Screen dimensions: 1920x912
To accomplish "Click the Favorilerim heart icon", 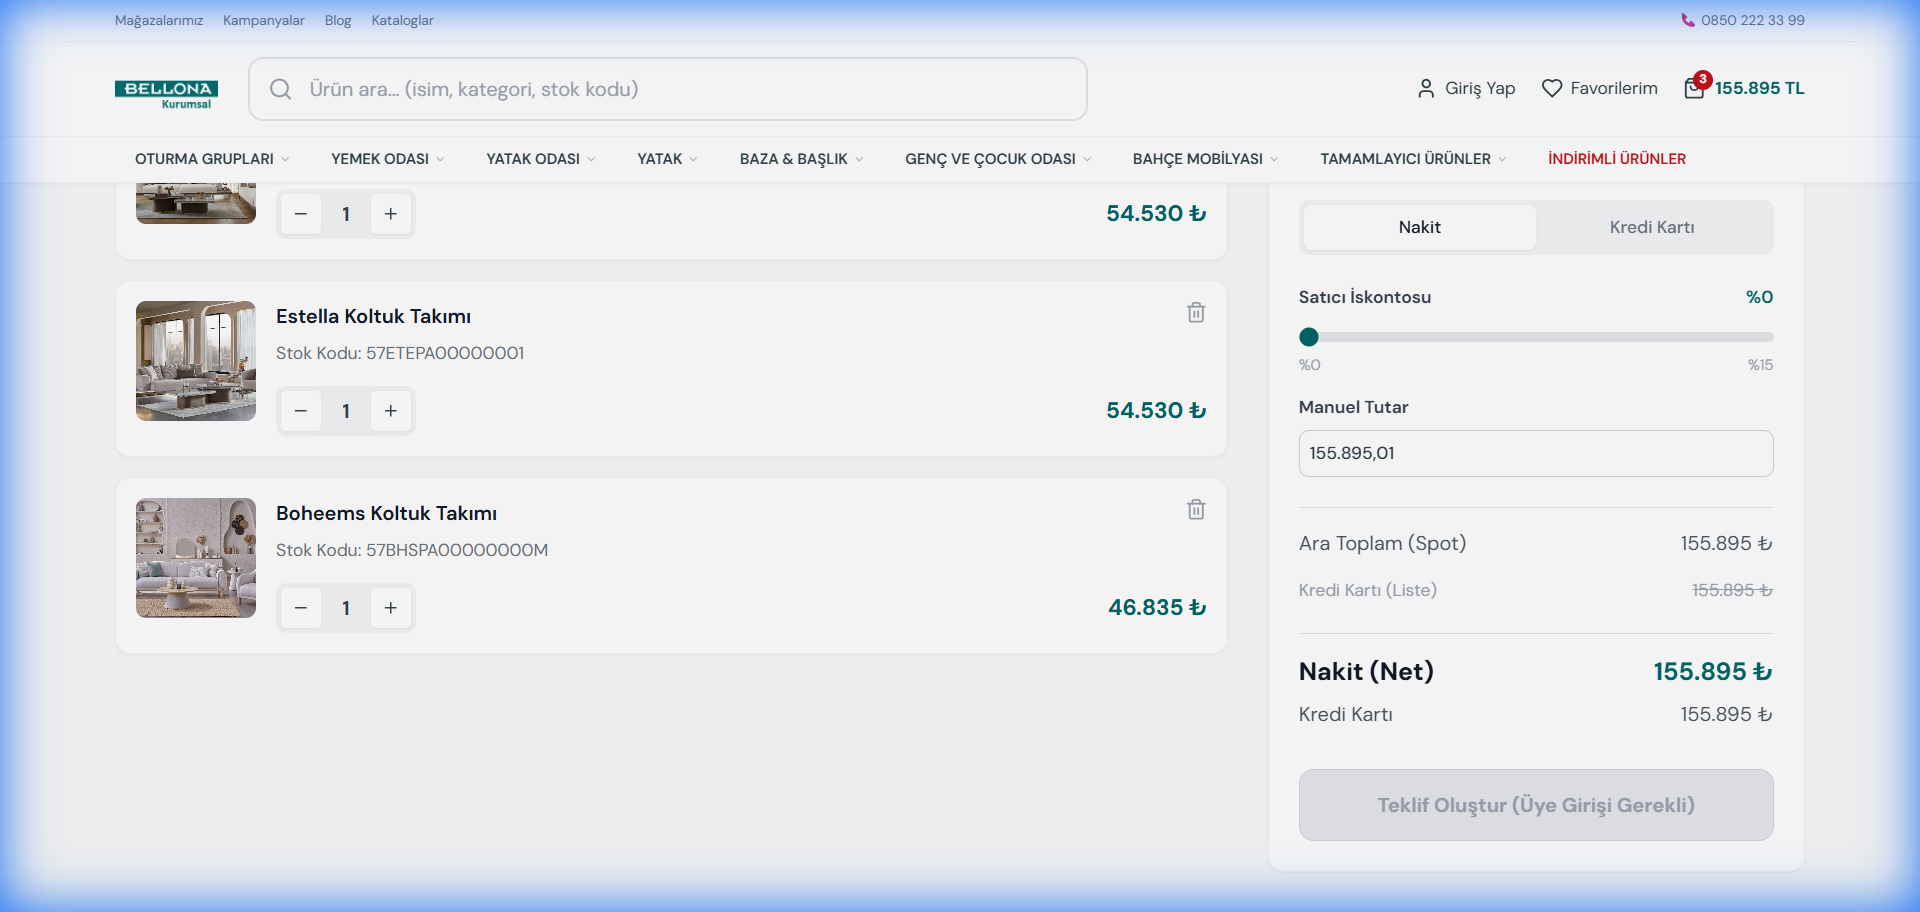I will (x=1551, y=88).
